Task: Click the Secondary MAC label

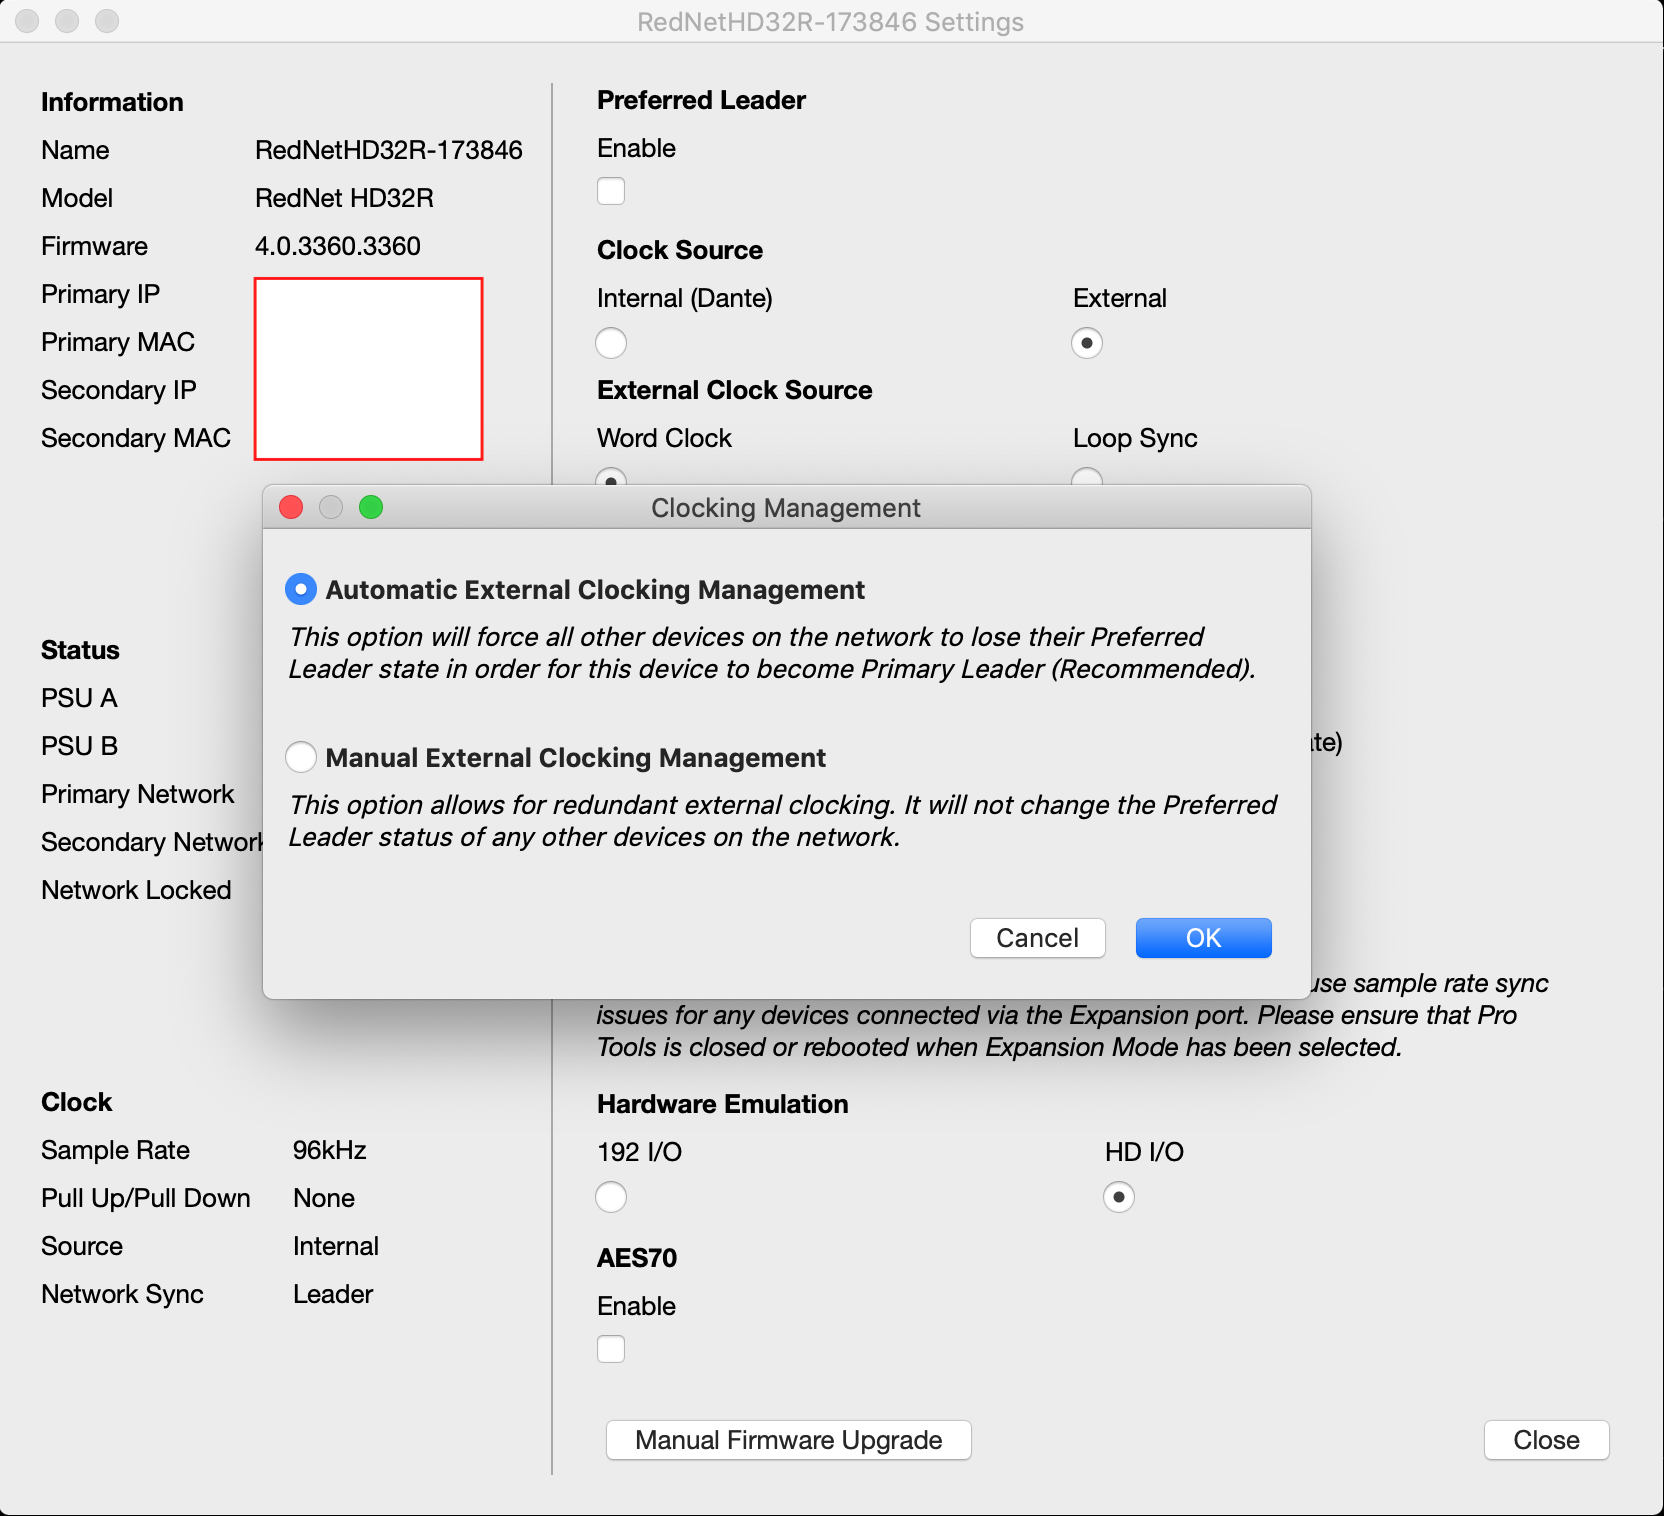Action: (x=136, y=438)
